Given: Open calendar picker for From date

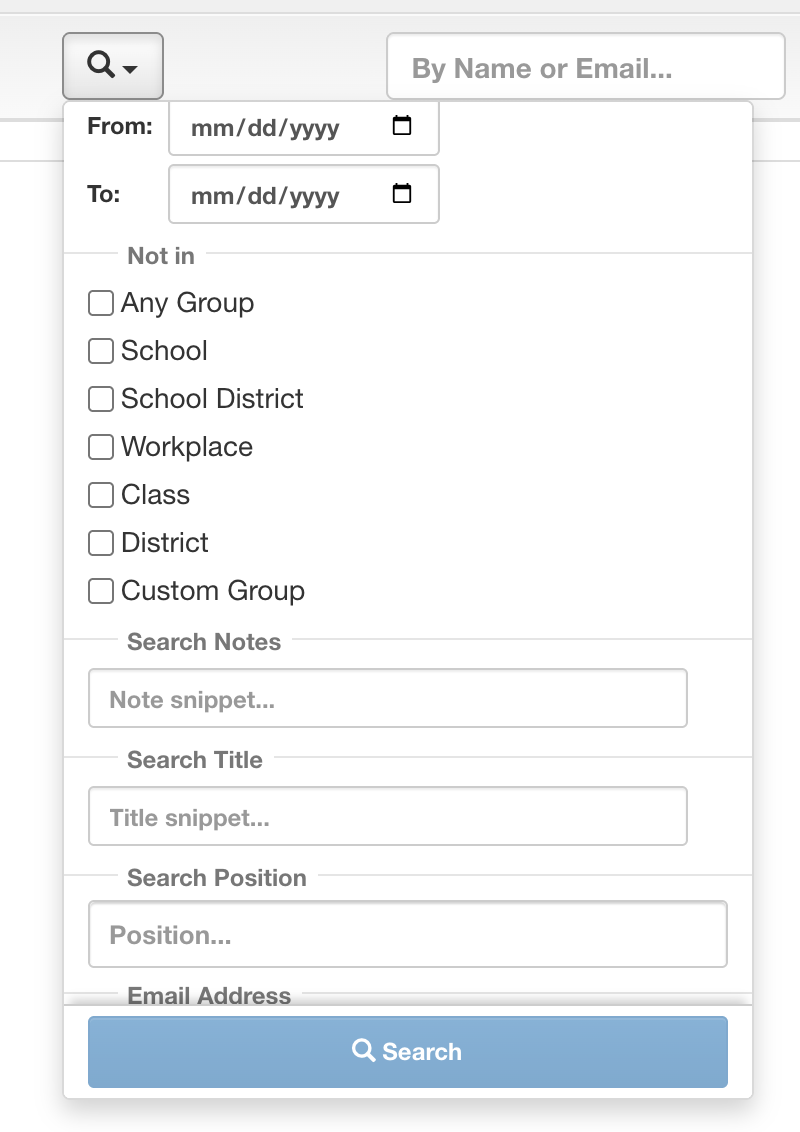Looking at the screenshot, I should (x=401, y=126).
